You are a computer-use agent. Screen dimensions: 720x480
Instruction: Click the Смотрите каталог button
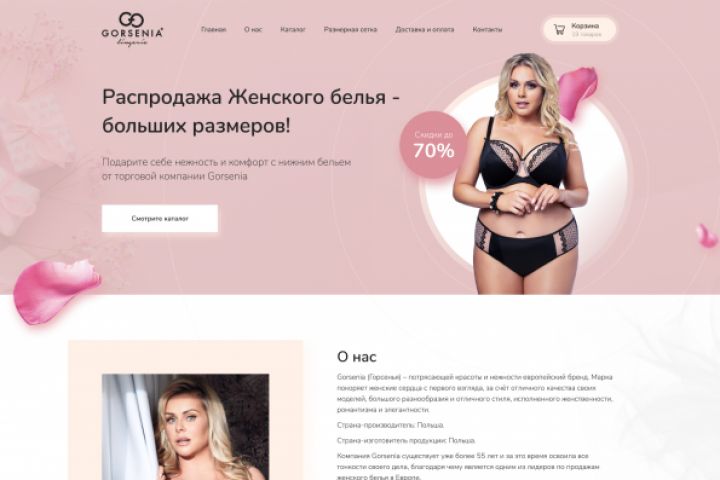[160, 219]
